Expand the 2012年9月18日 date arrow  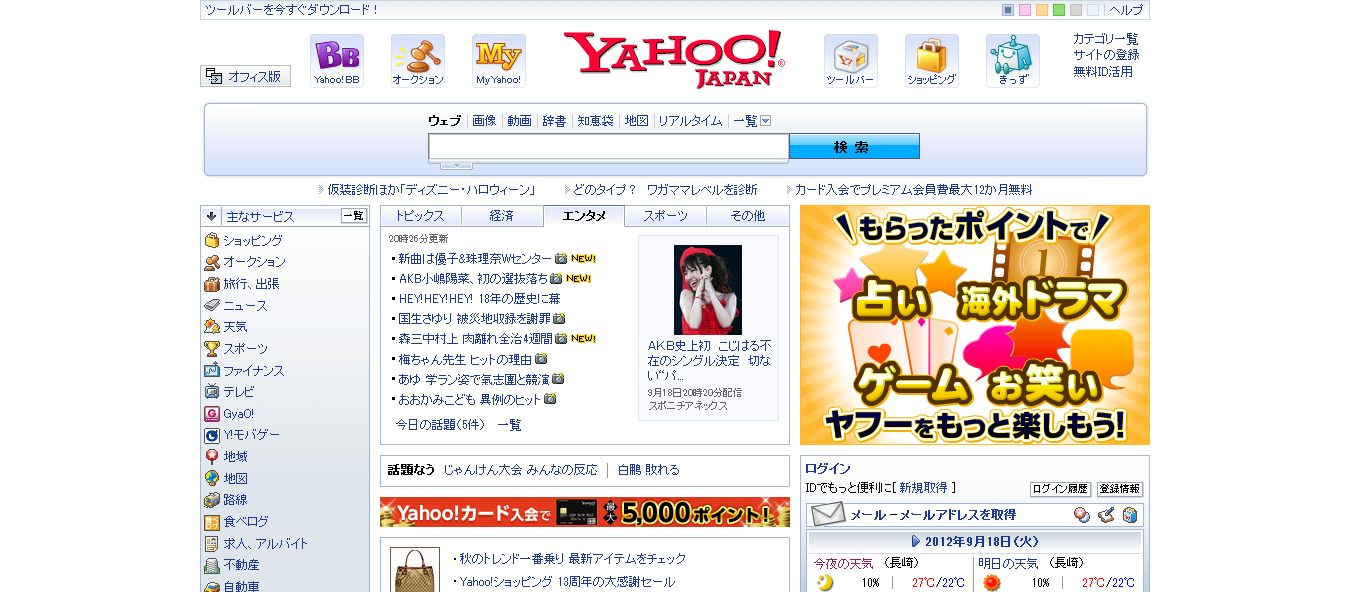tap(916, 541)
